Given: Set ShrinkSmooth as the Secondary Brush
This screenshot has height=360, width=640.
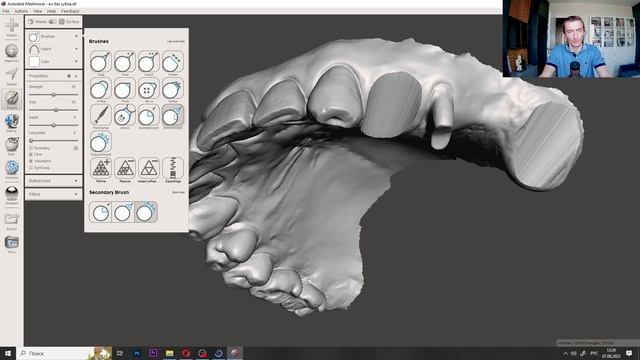Looking at the screenshot, I should [123, 212].
